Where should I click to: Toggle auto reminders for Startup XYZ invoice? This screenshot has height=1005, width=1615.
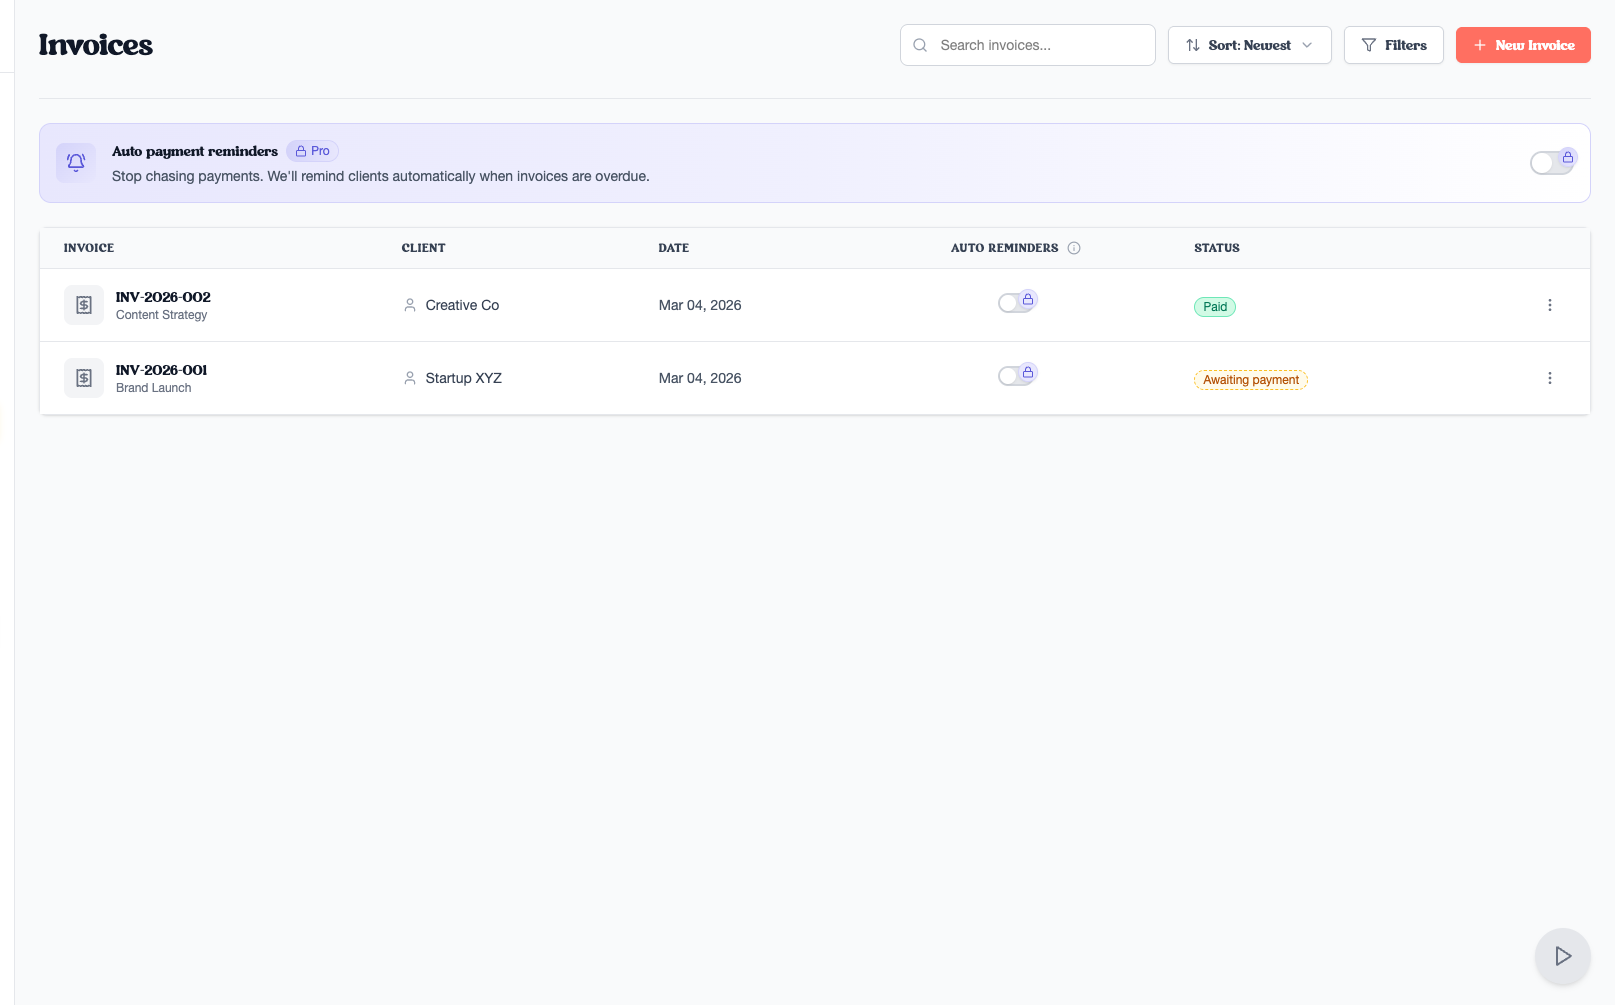click(1015, 376)
